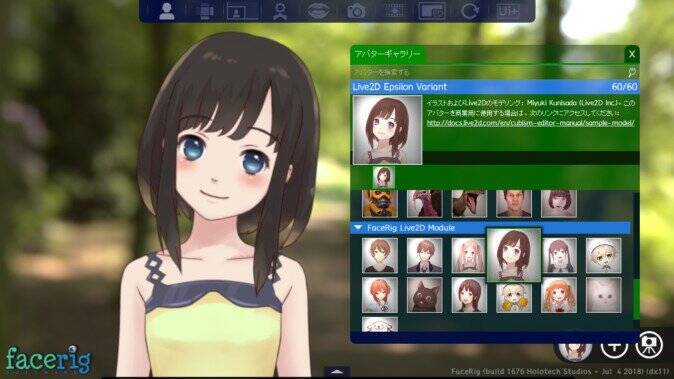This screenshot has width=674, height=379.
Task: Open the lips lip-sync icon
Action: pyautogui.click(x=318, y=11)
